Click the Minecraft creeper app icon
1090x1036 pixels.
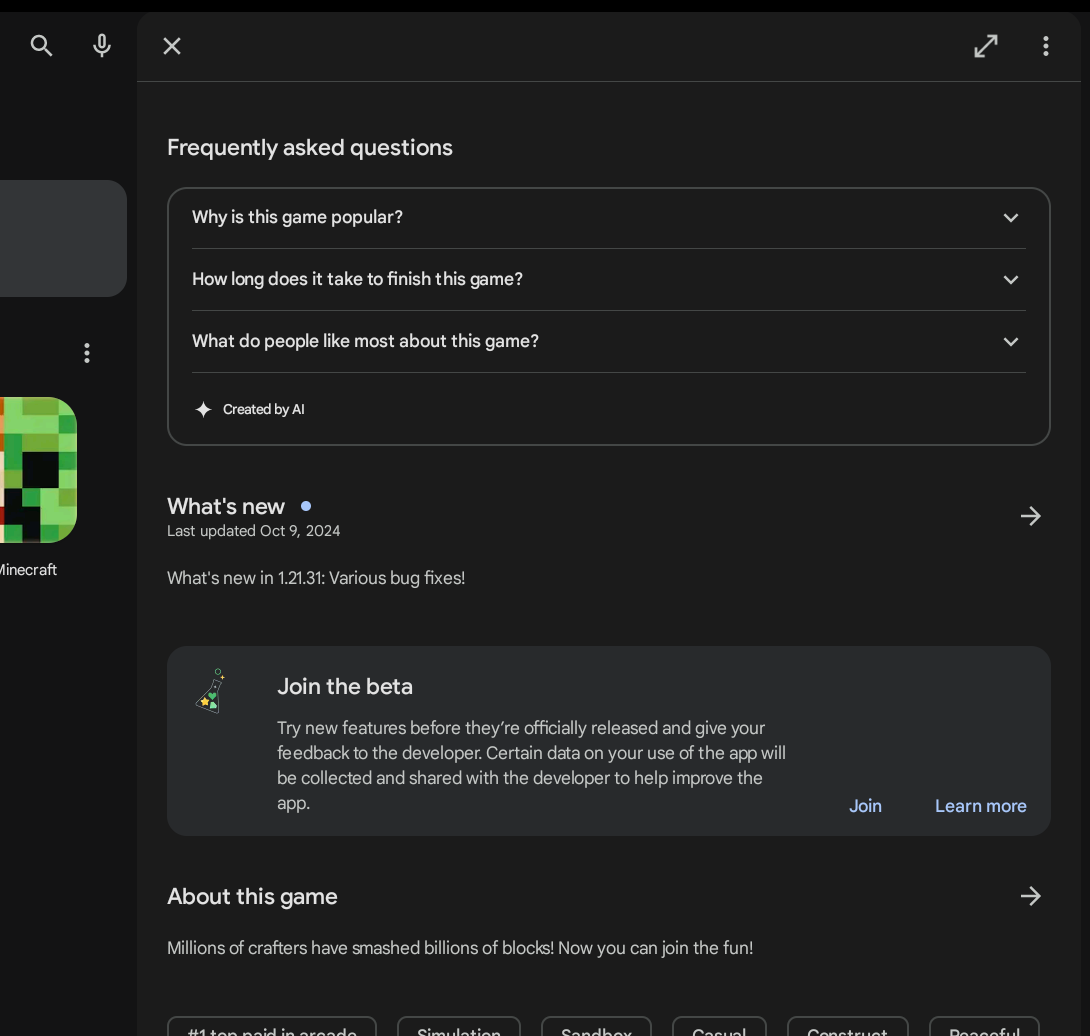[x=38, y=470]
